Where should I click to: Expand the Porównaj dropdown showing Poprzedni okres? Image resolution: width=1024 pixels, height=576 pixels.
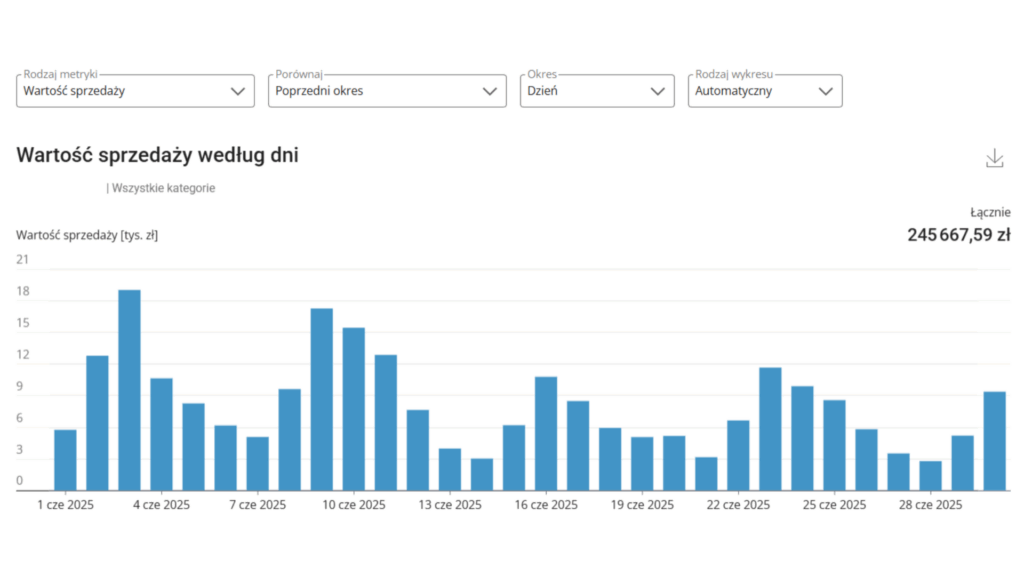387,91
